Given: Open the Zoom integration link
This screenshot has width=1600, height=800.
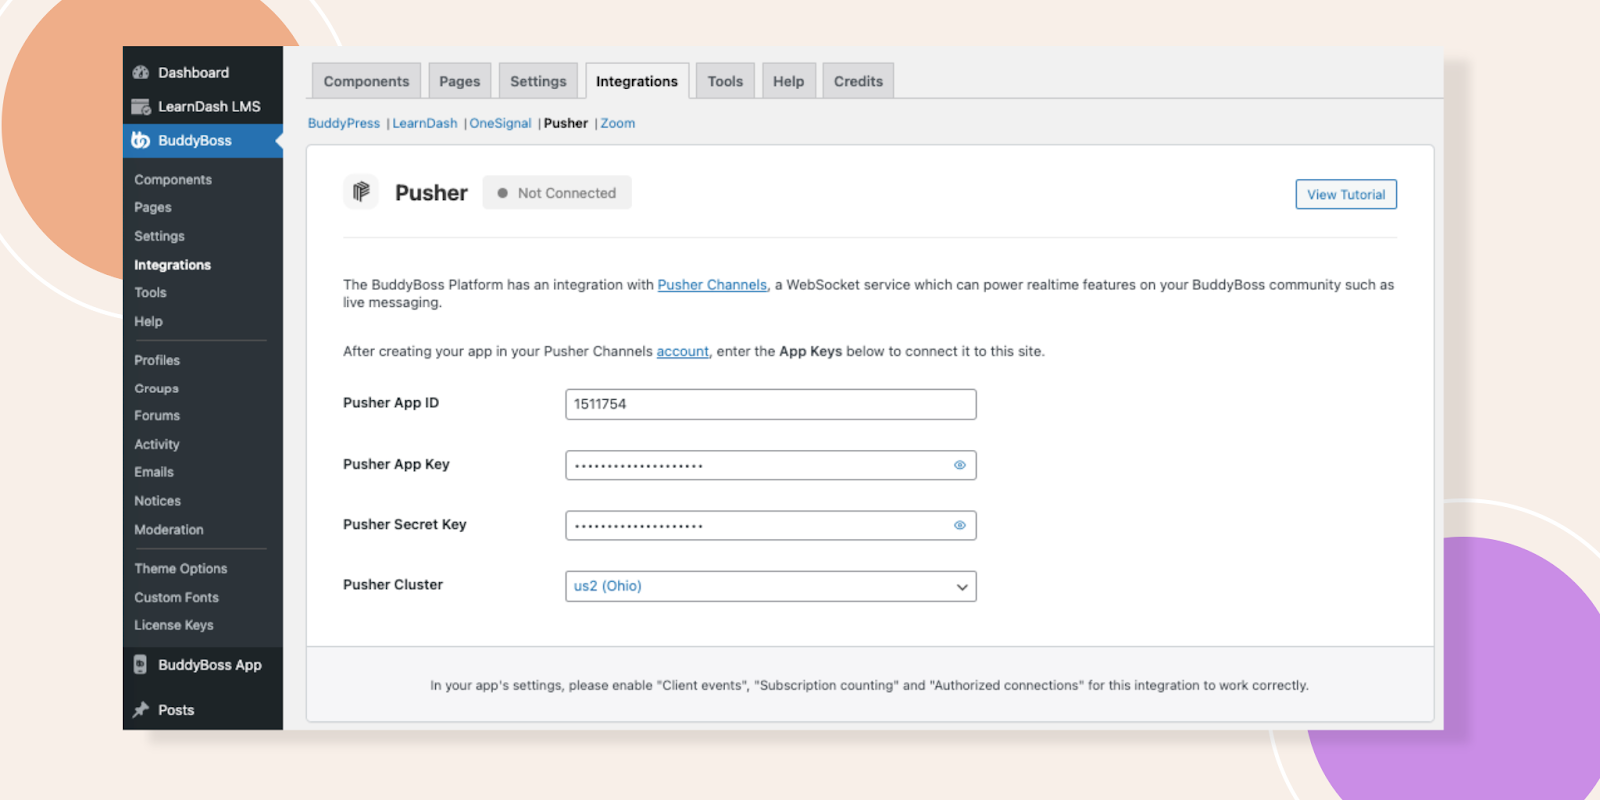Looking at the screenshot, I should coord(618,123).
